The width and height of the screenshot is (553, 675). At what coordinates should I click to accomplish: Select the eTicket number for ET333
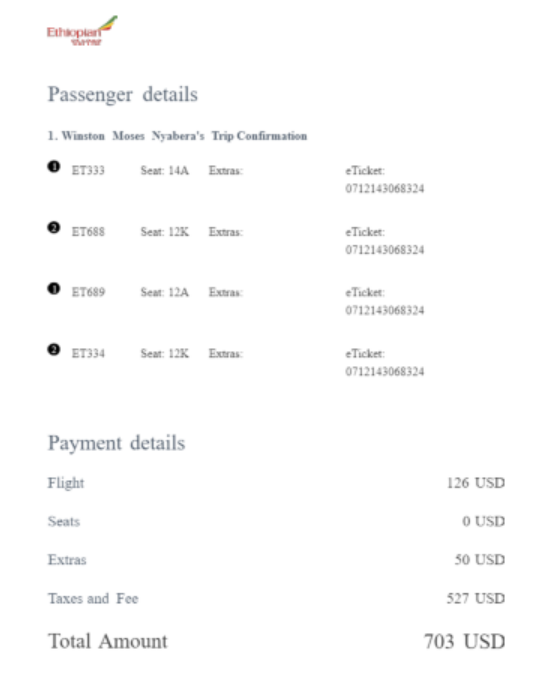coord(385,189)
